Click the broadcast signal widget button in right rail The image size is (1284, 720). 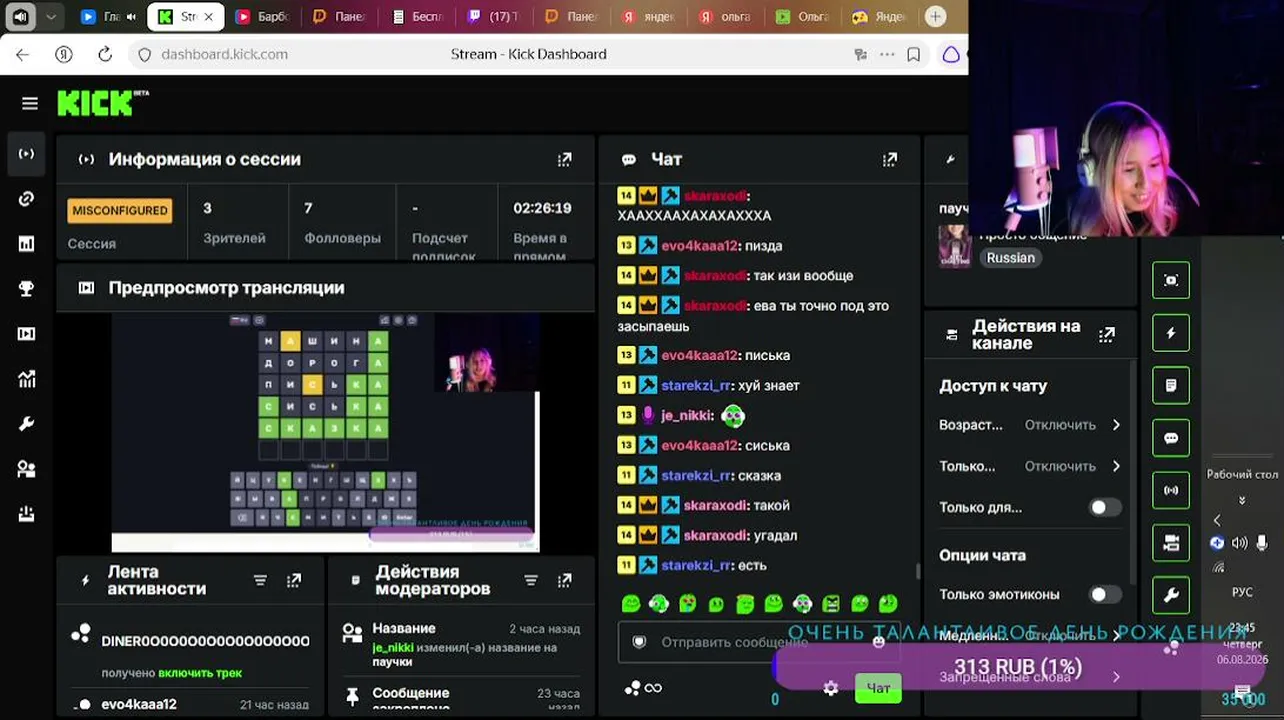[x=1171, y=490]
